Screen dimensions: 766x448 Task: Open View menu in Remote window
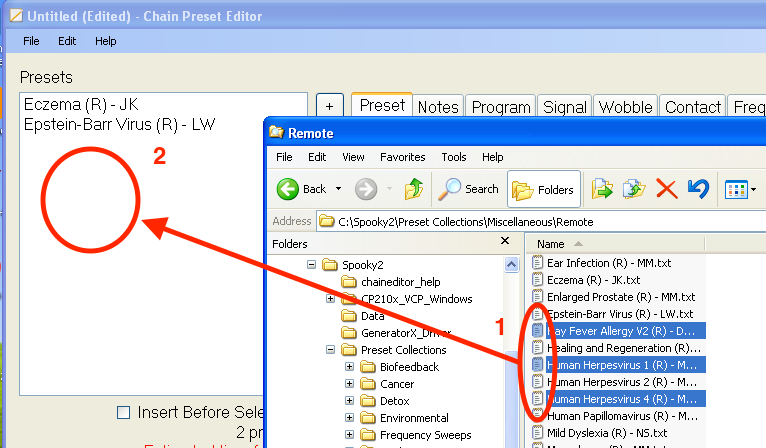[x=353, y=157]
